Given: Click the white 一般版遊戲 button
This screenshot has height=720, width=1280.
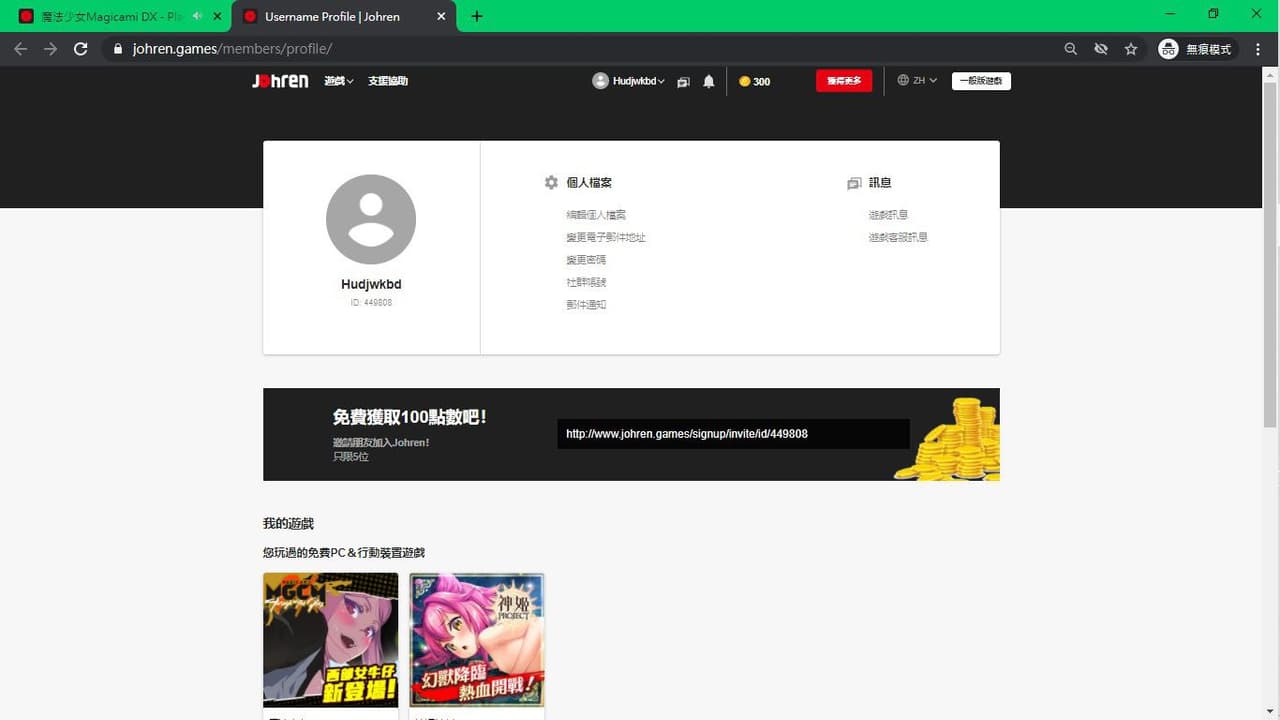Looking at the screenshot, I should (x=981, y=81).
